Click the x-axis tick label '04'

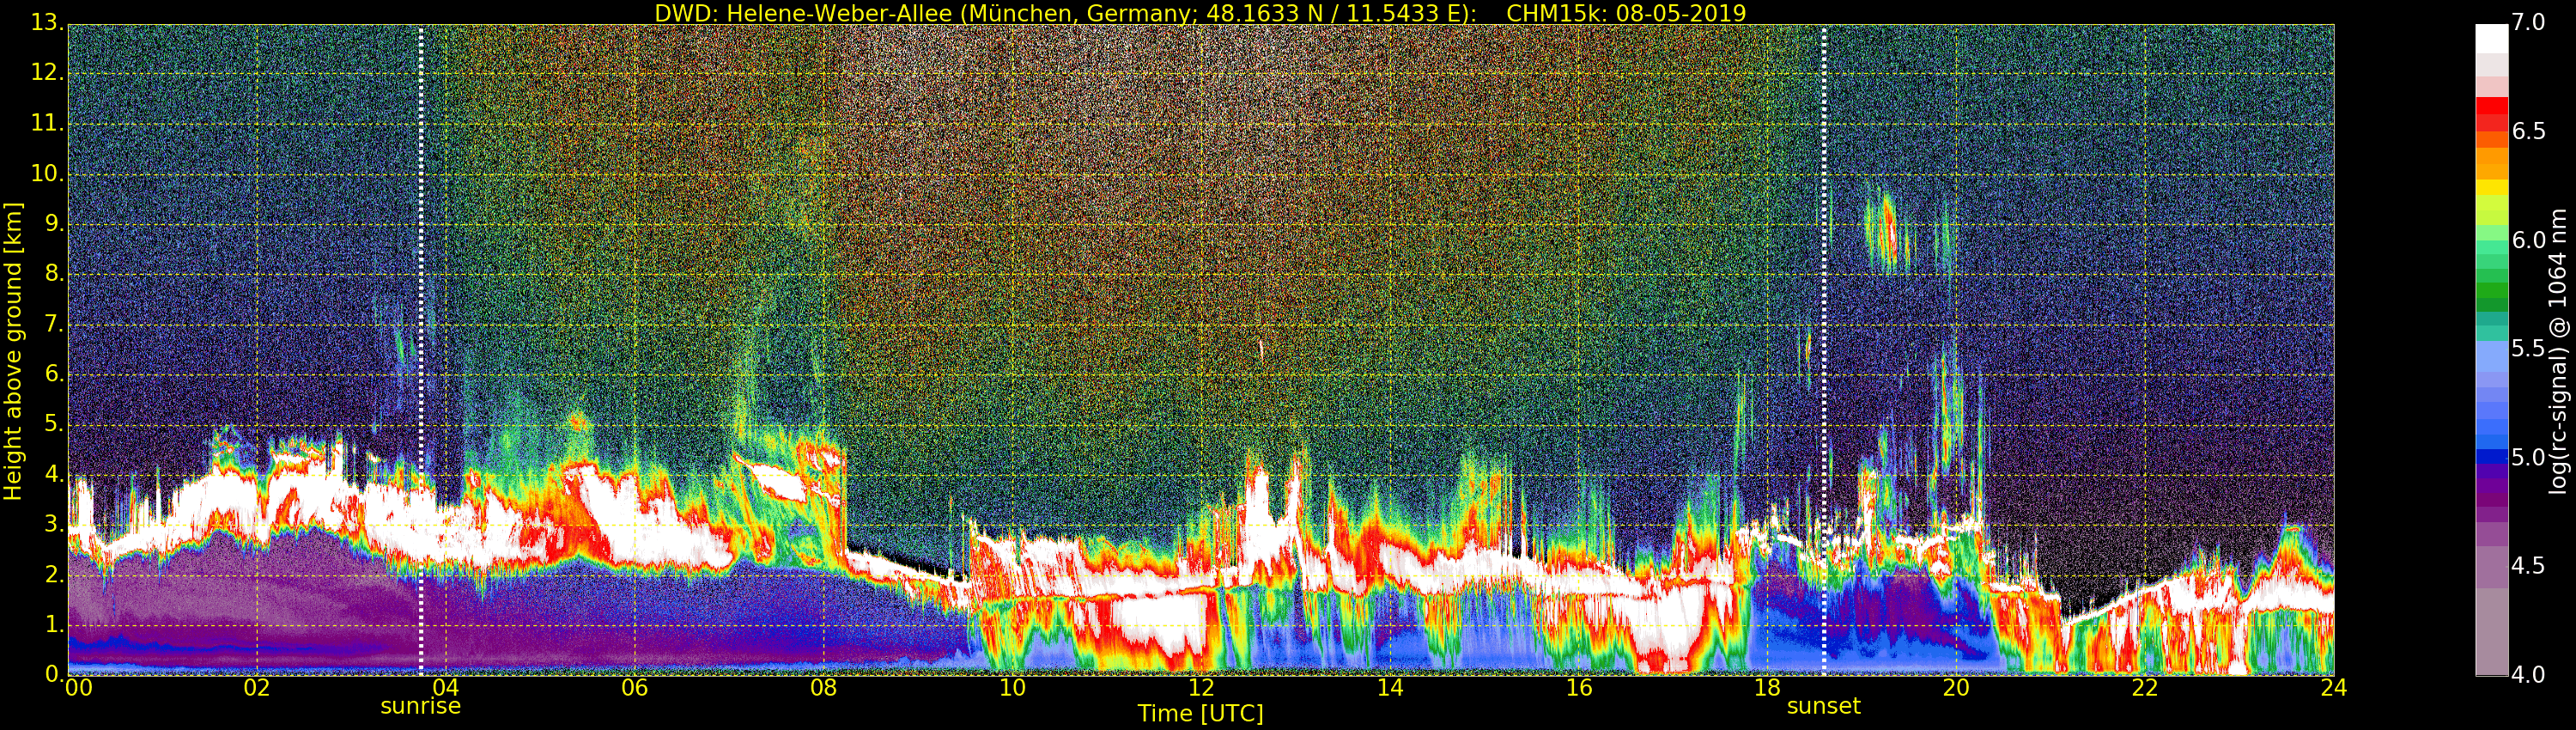(x=446, y=688)
